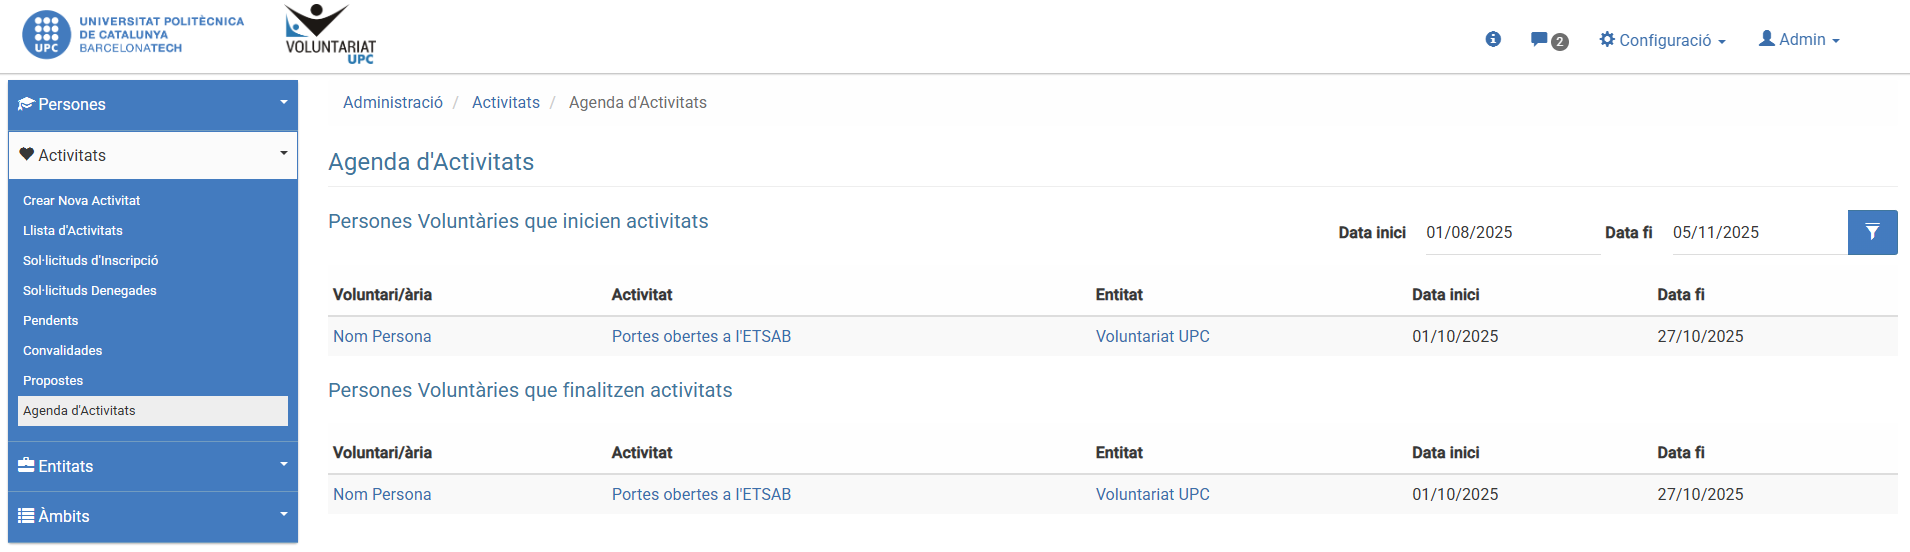Open first Portes obertes a l'ETSAB link
The height and width of the screenshot is (552, 1910).
(x=701, y=336)
